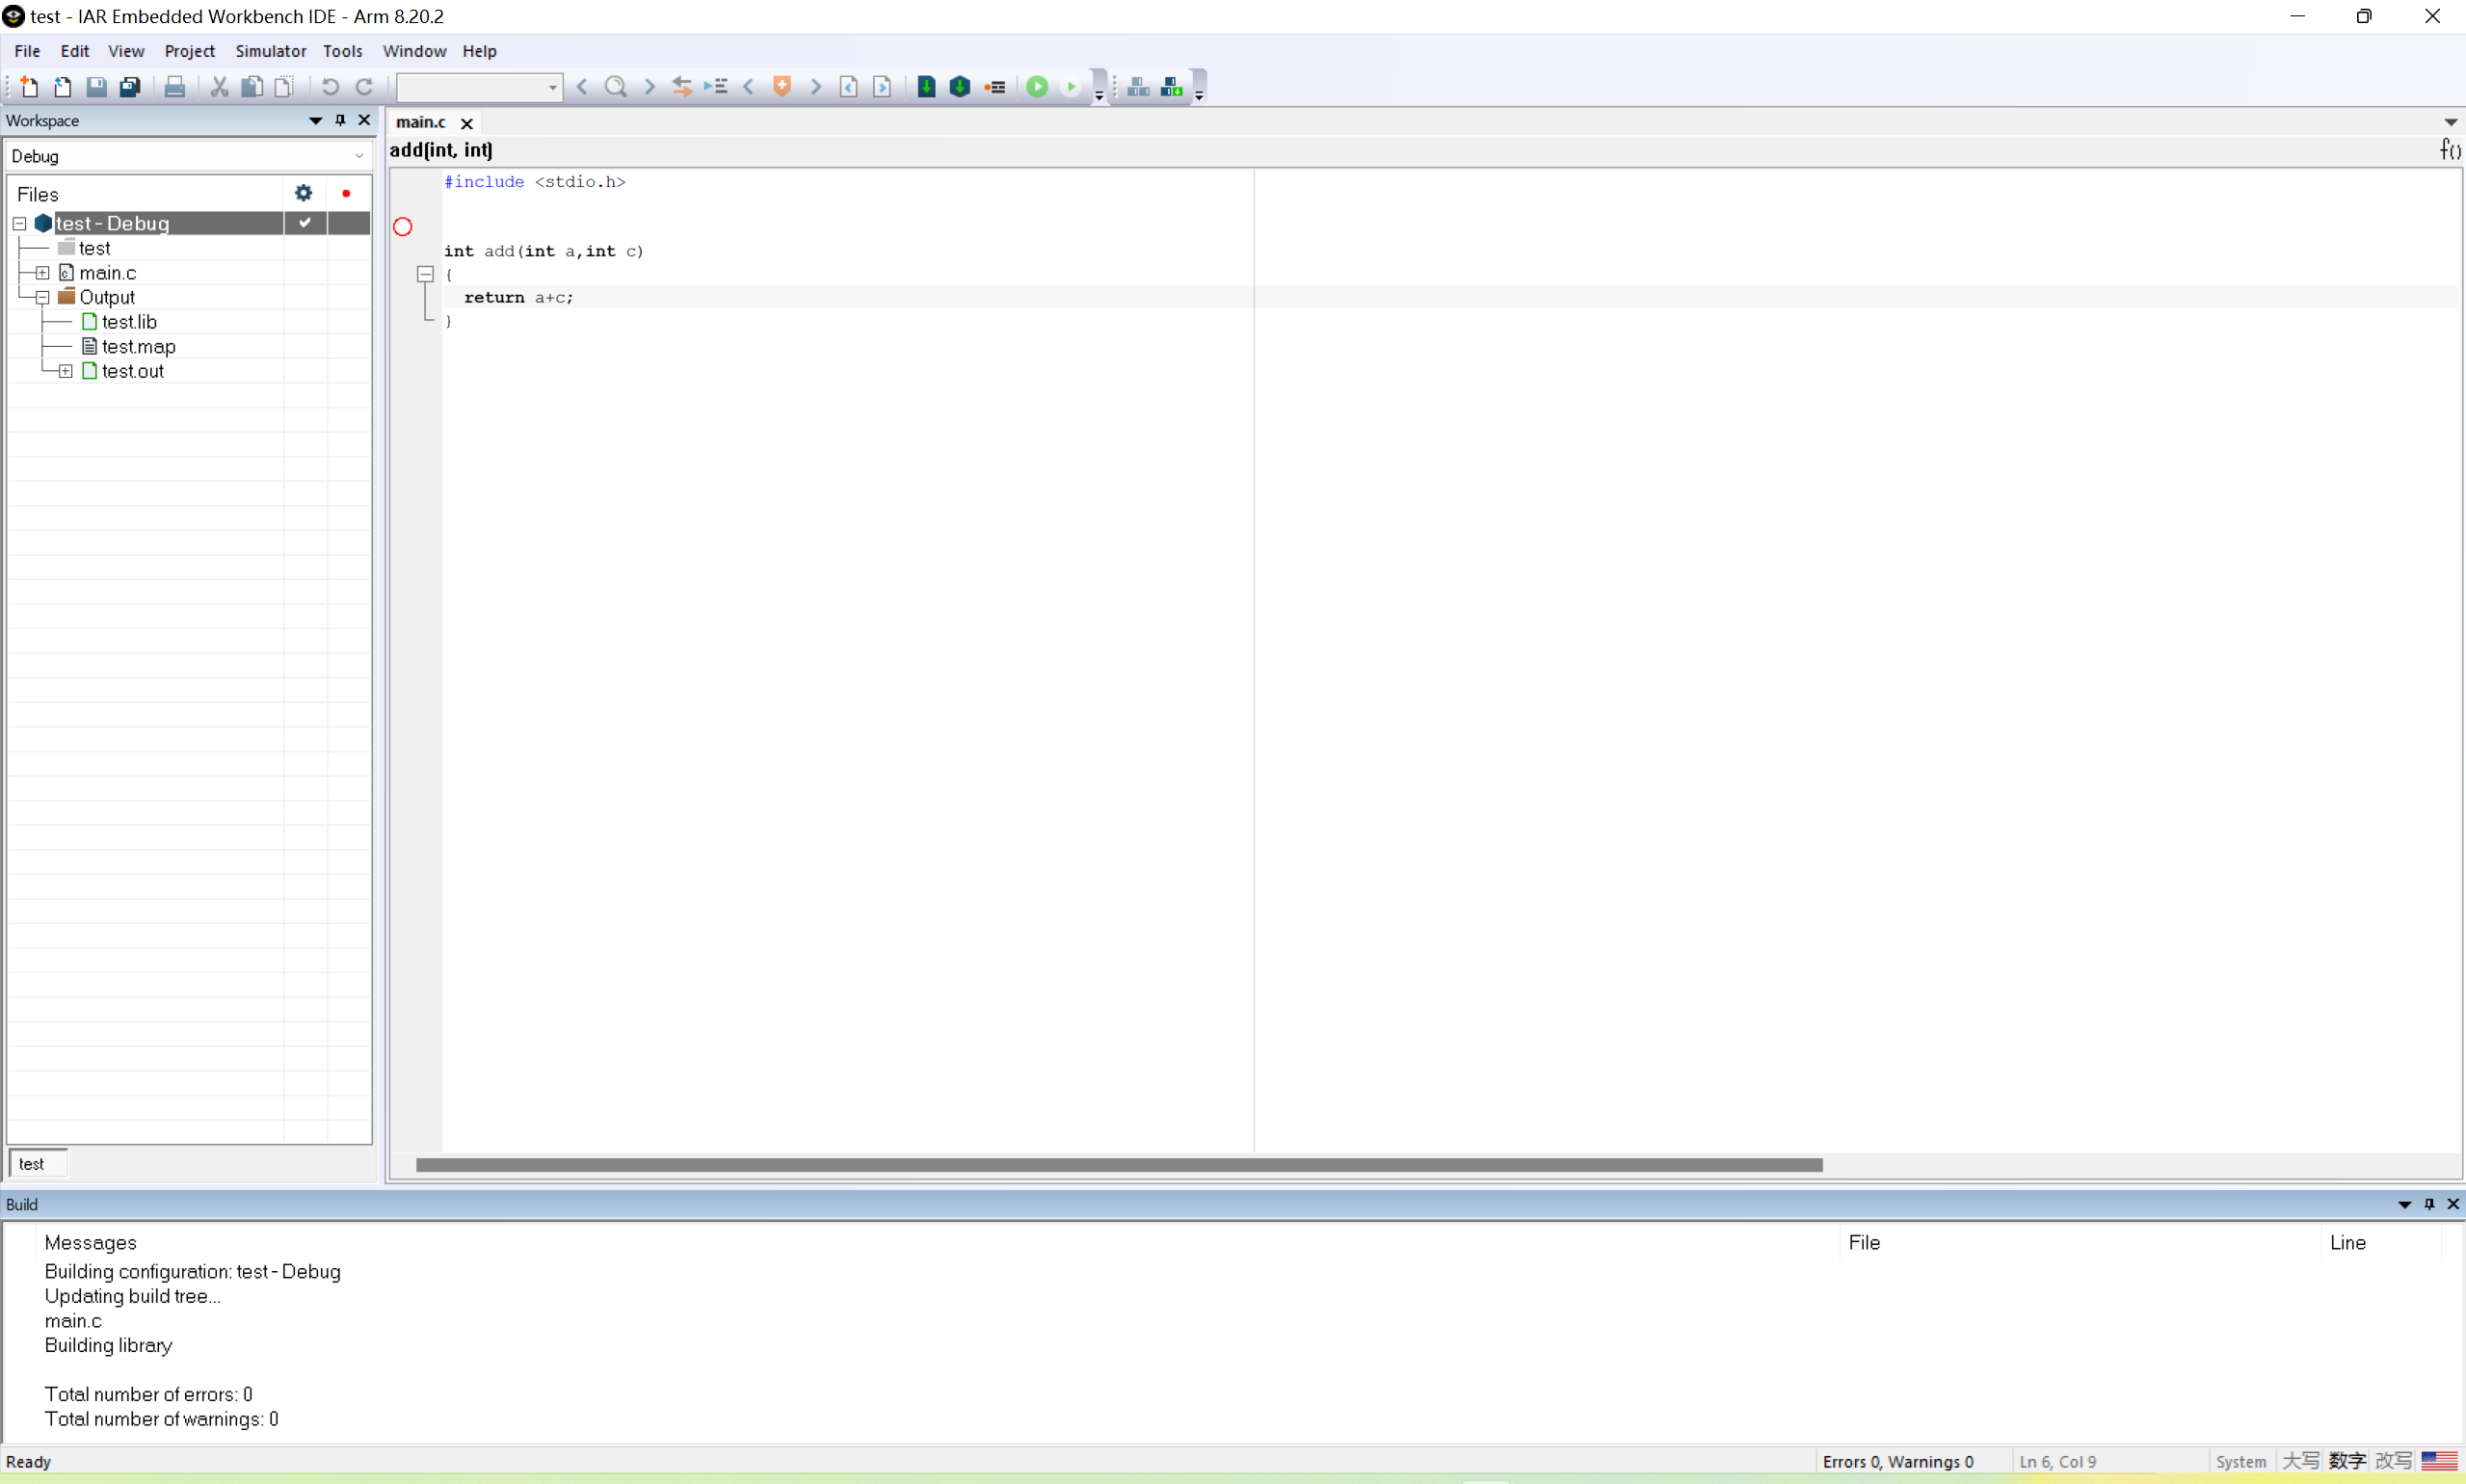
Task: Click the gear column header icon
Action: 304,193
